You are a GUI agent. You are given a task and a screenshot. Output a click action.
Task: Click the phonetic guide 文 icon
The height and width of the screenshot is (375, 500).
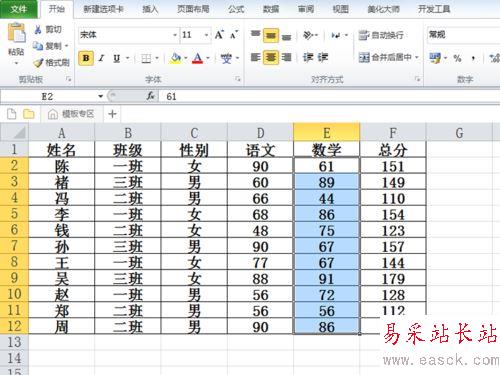[226, 58]
